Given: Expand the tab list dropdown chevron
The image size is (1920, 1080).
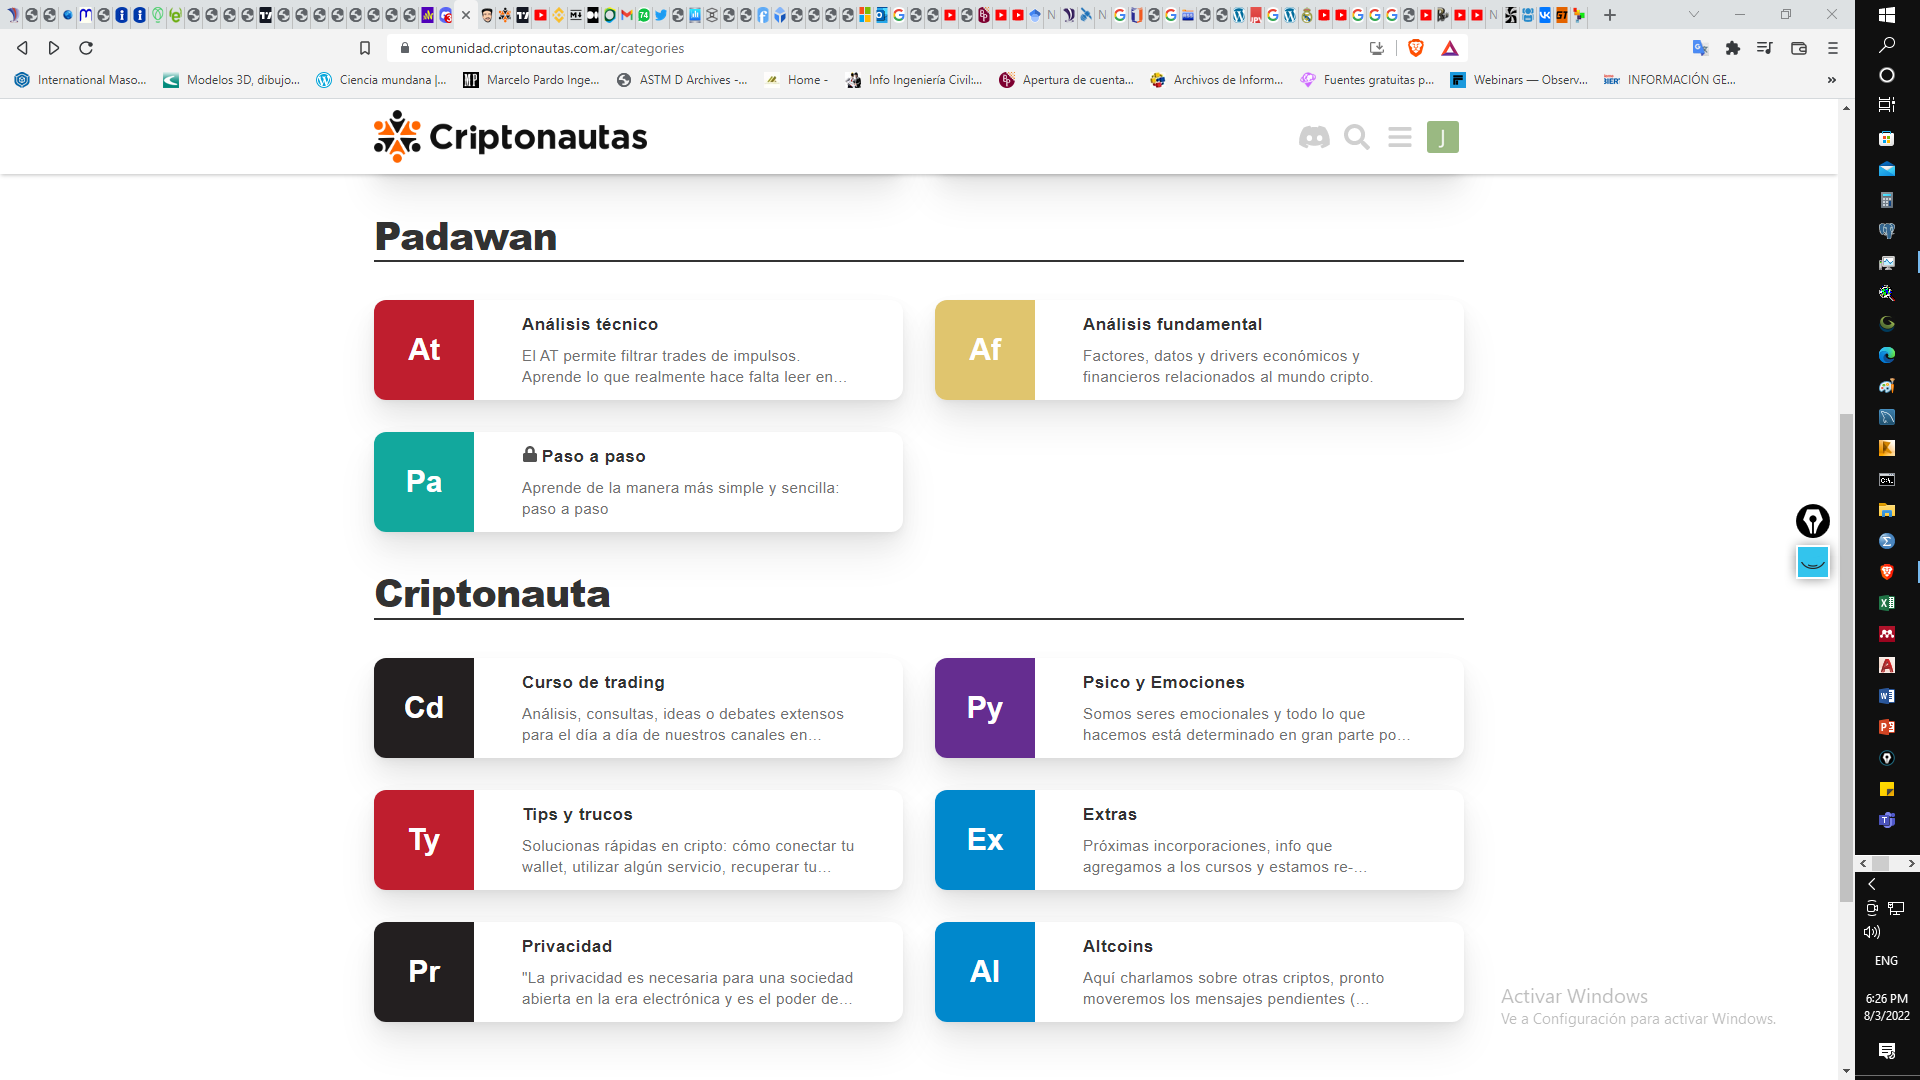Looking at the screenshot, I should click(x=1694, y=15).
